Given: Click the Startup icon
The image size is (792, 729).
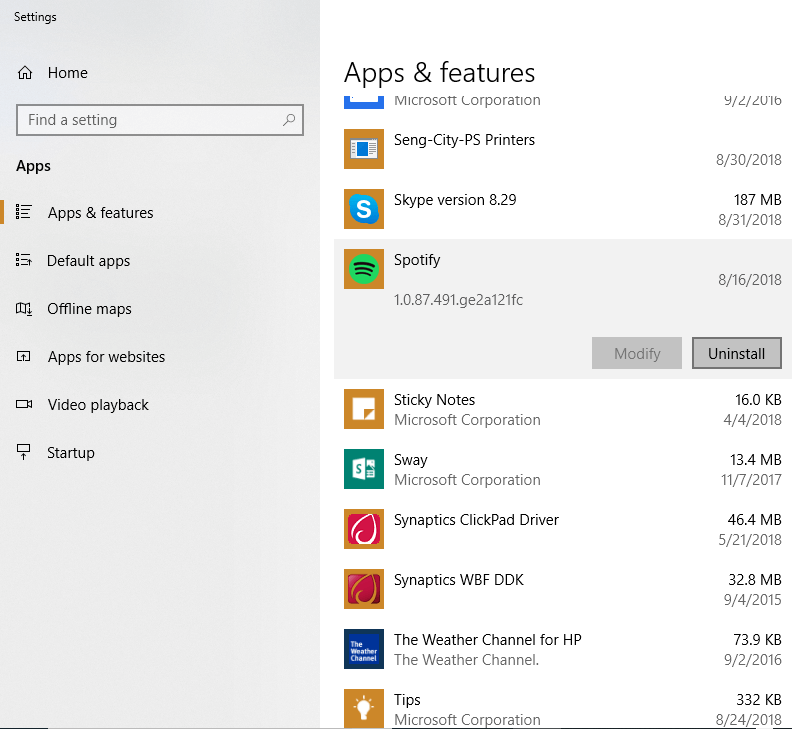Looking at the screenshot, I should 24,452.
